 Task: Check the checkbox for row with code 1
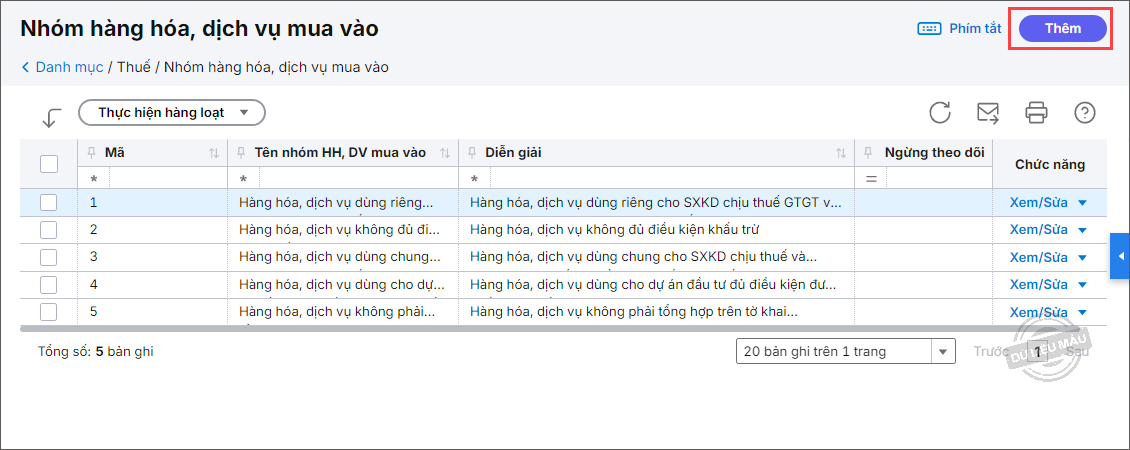click(48, 202)
